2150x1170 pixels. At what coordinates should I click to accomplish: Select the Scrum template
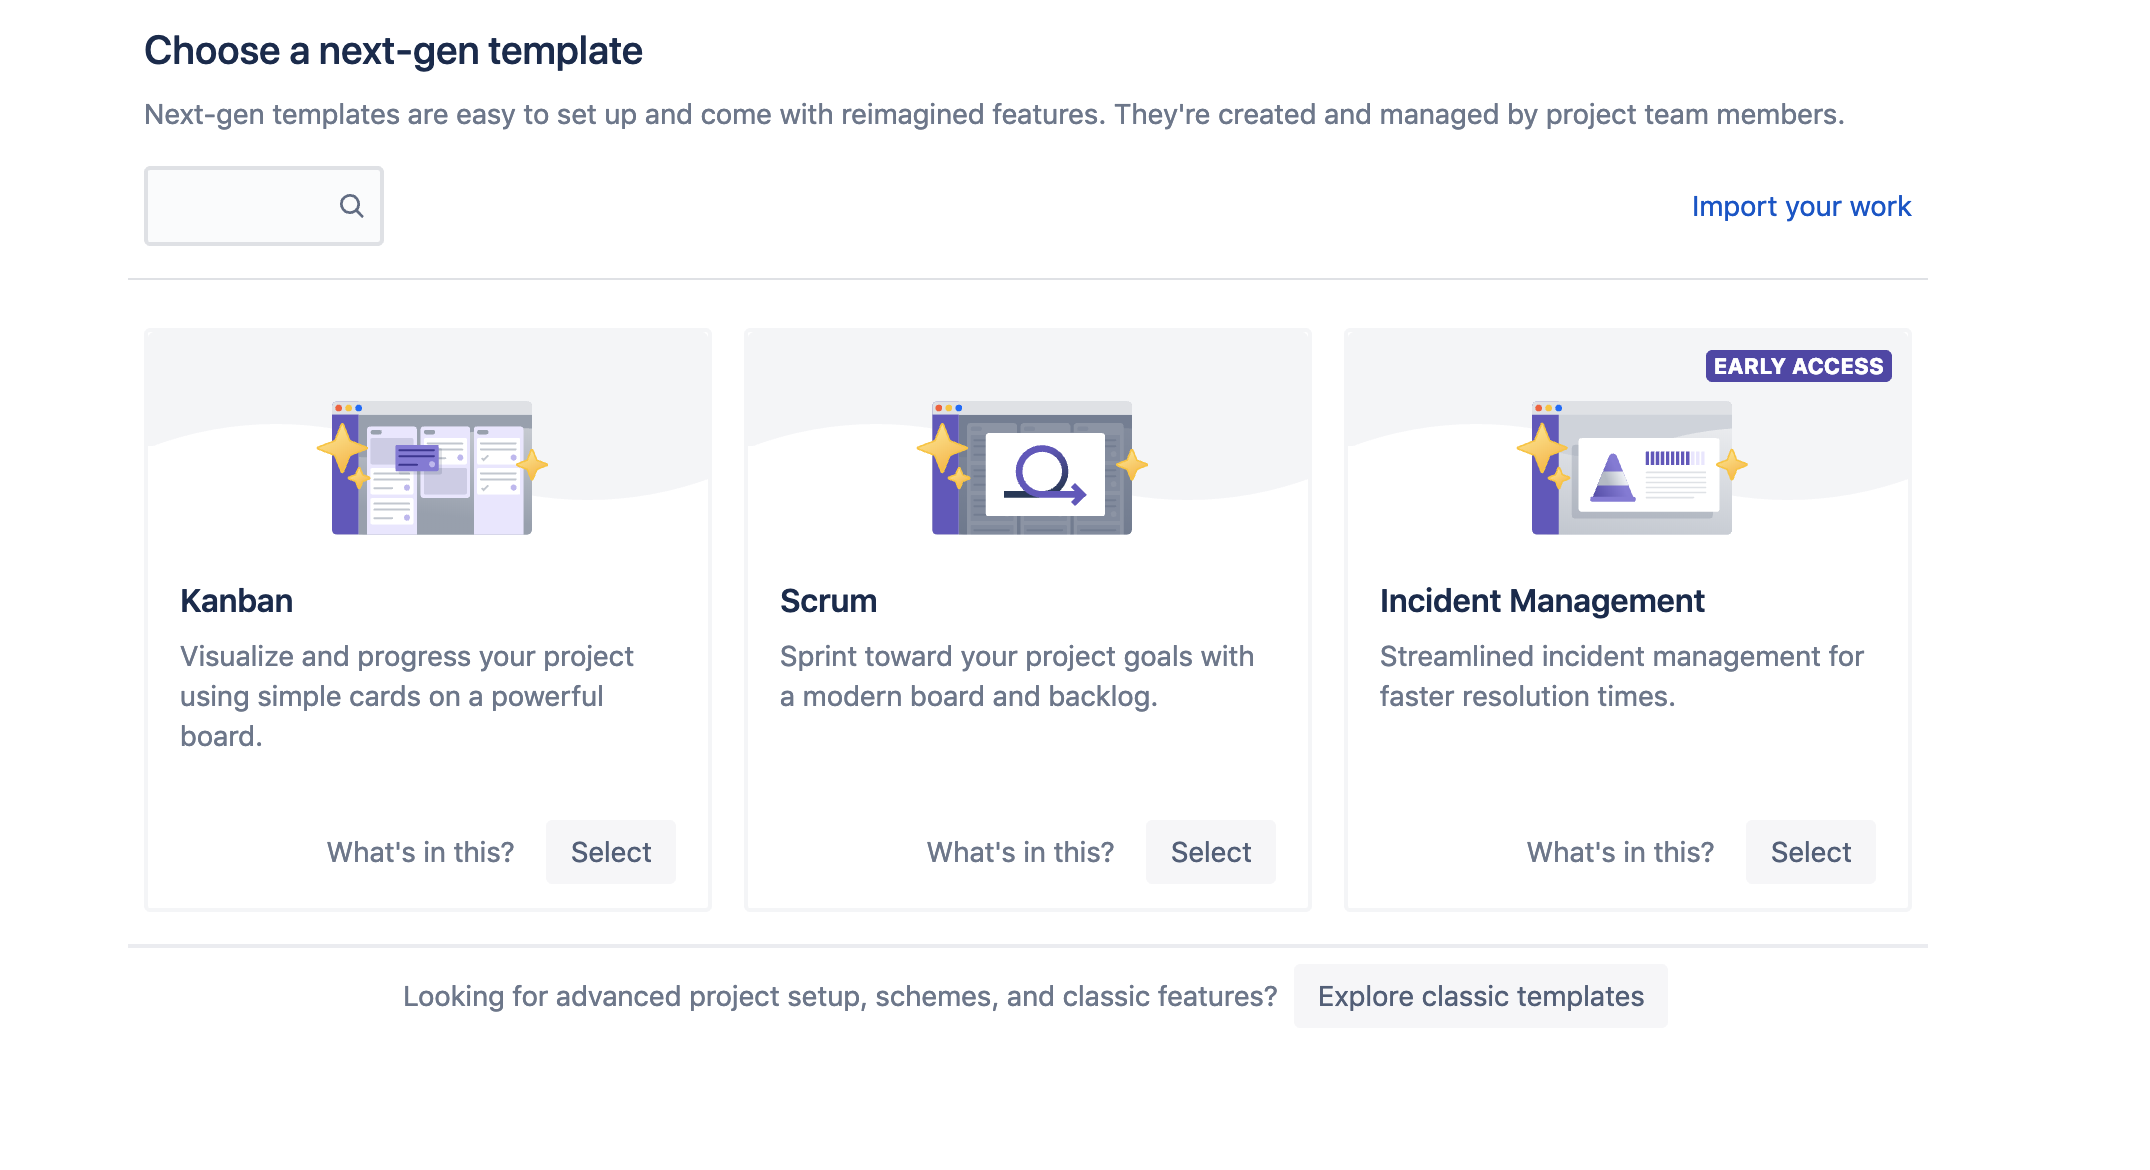(1210, 852)
